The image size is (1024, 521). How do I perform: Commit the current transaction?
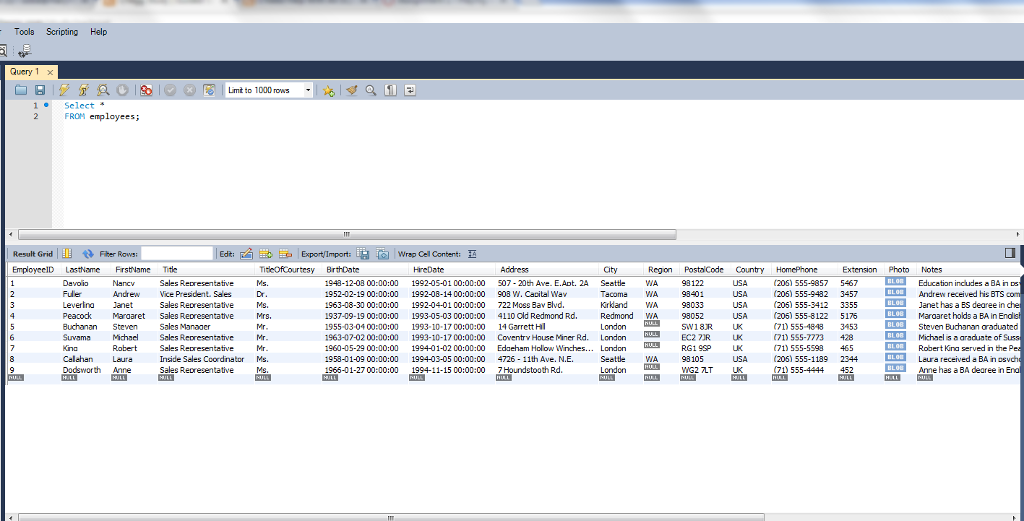[170, 90]
